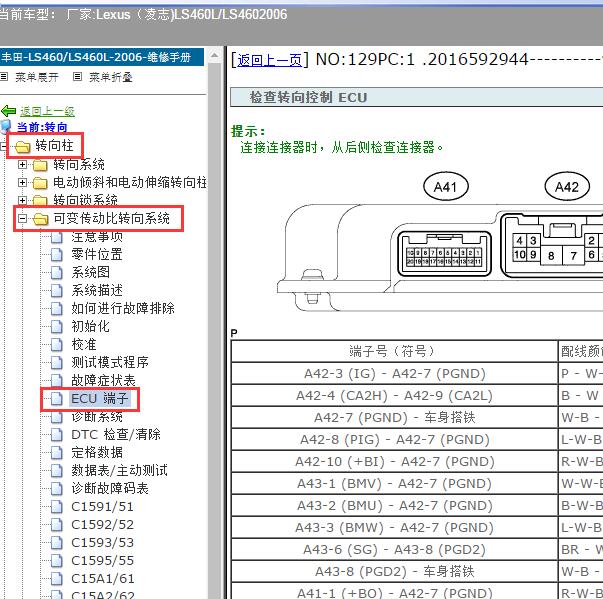Click the A43-1 (BMV) - A42-7 (PGND) cell
603x599 pixels.
point(395,483)
